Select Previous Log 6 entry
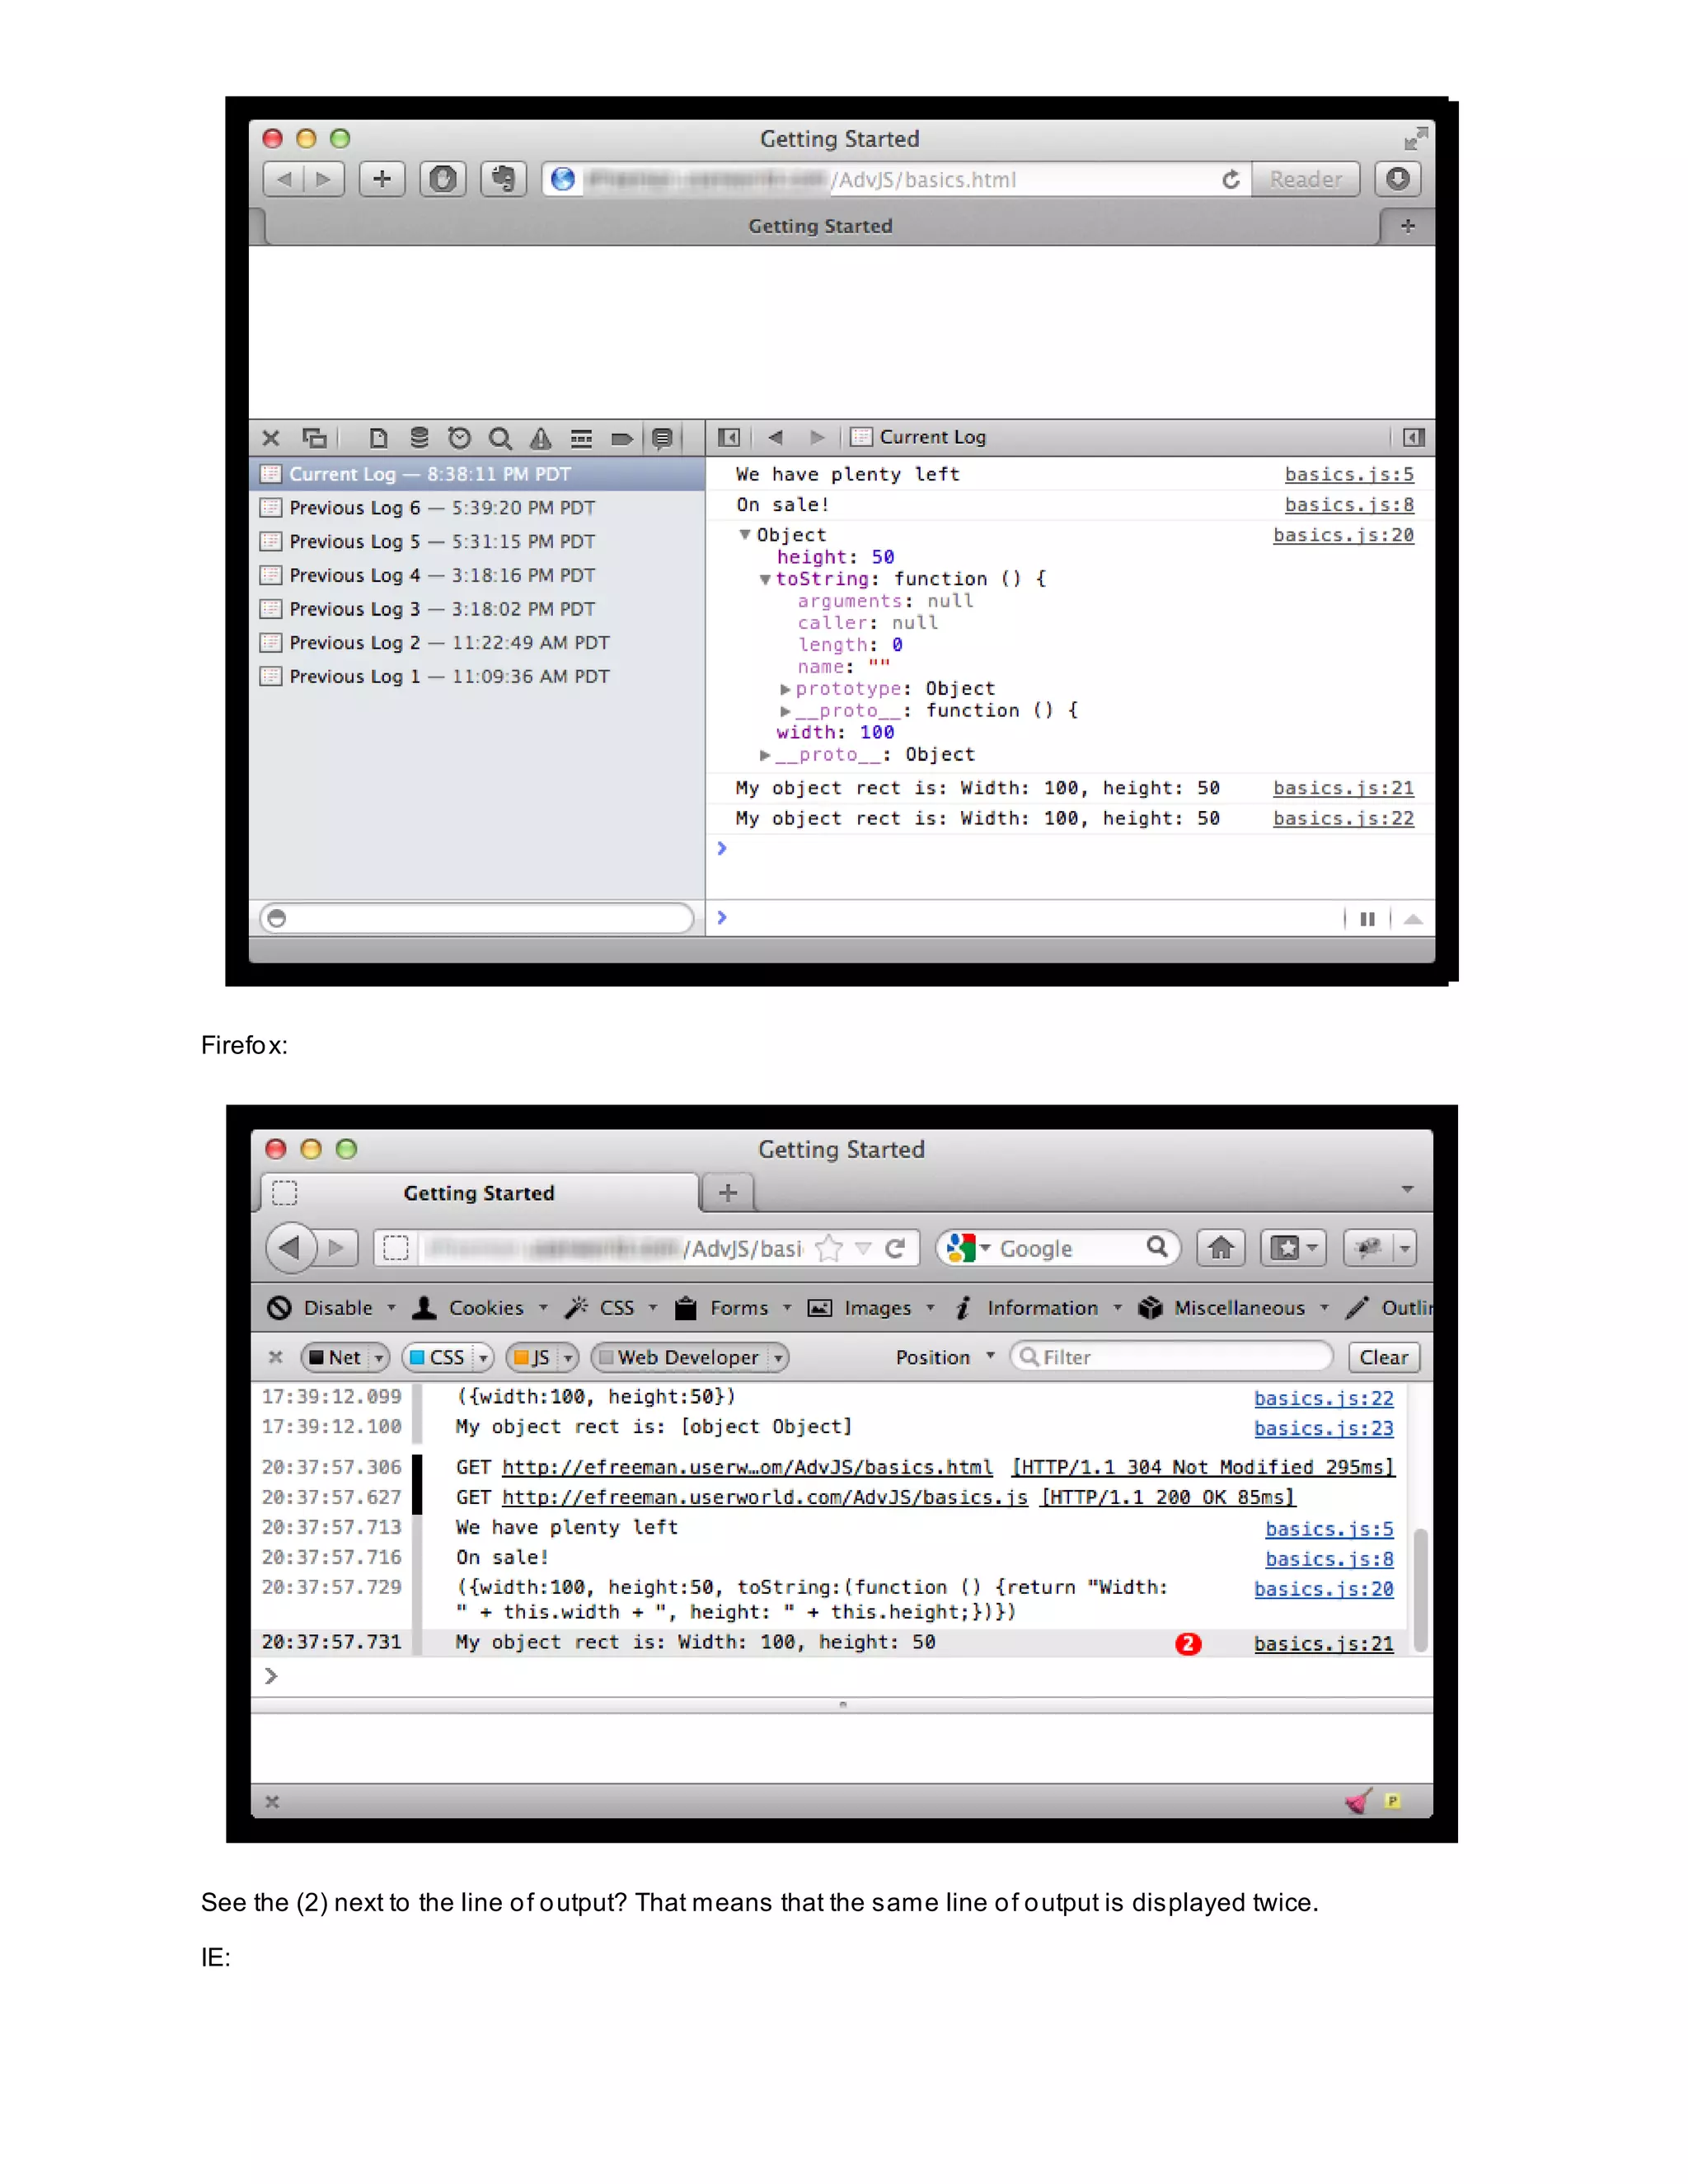Screen dimensions: 1688x2184 pyautogui.click(x=477, y=508)
